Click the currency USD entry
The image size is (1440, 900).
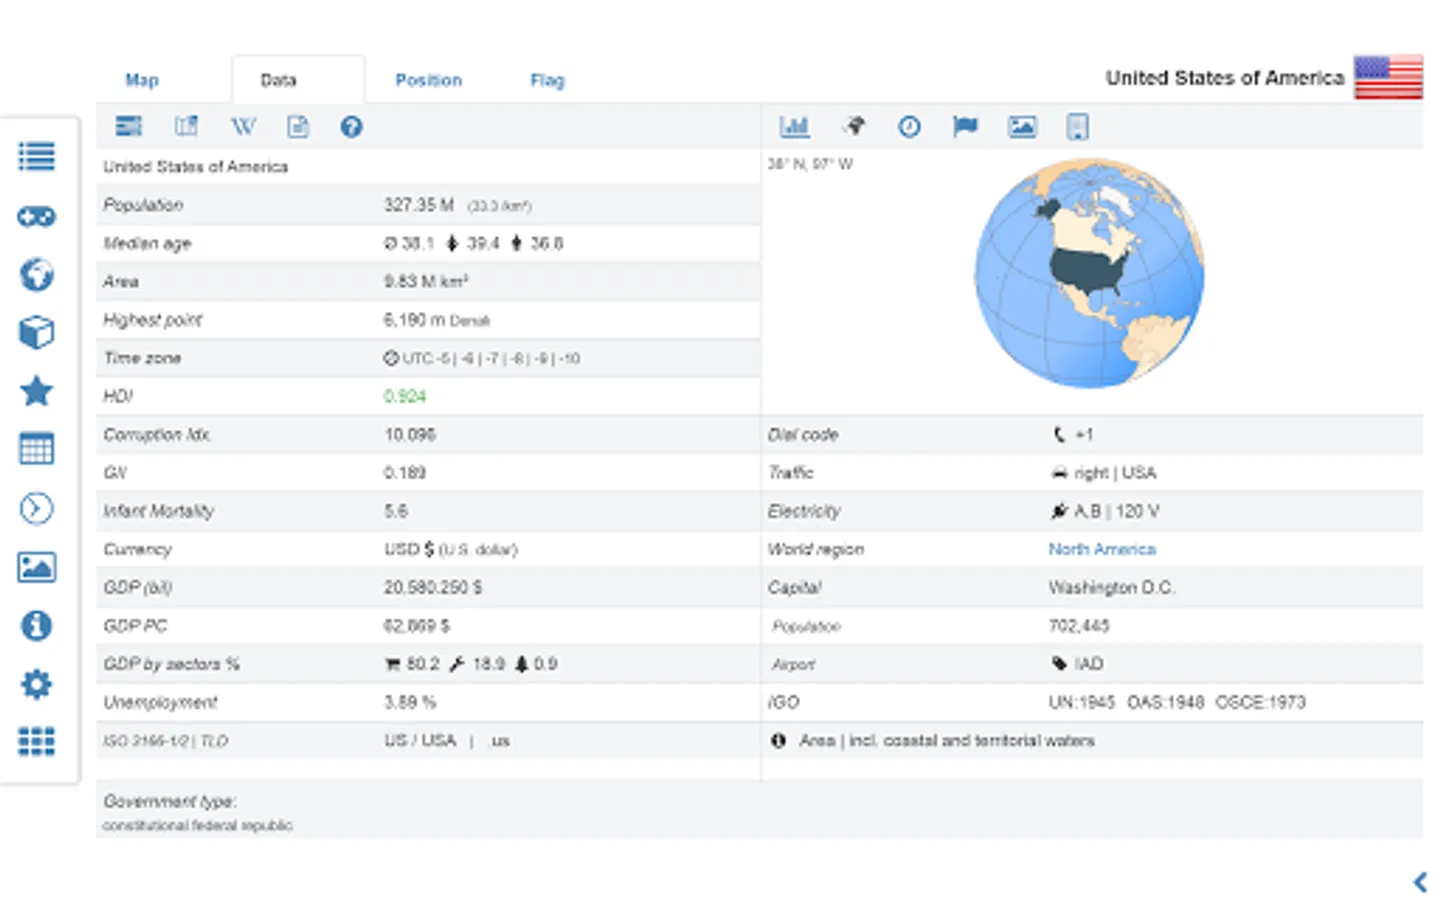point(451,549)
